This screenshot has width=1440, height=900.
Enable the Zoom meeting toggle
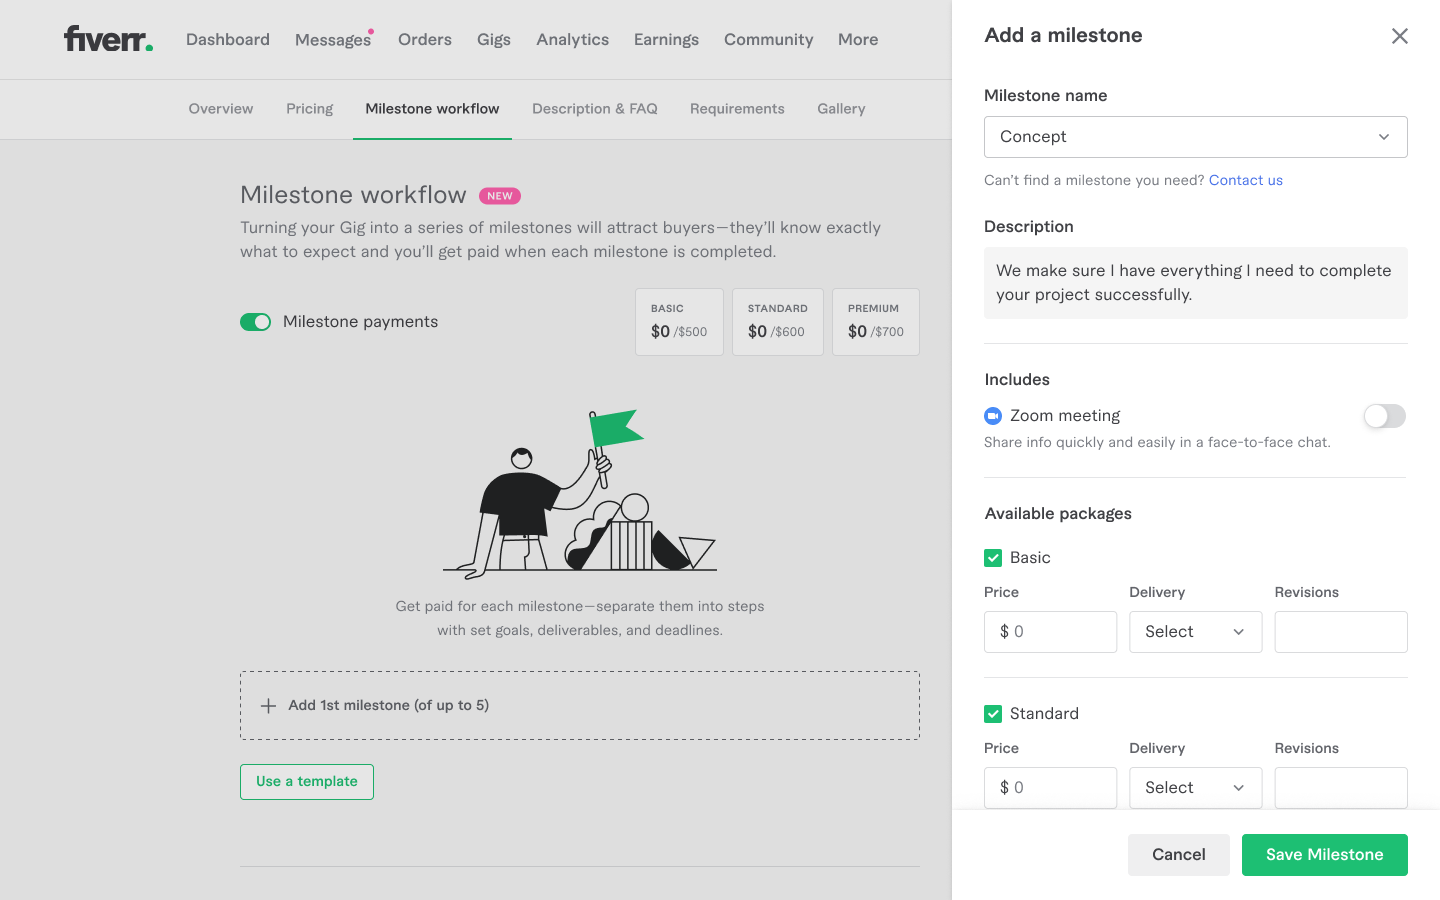1384,416
